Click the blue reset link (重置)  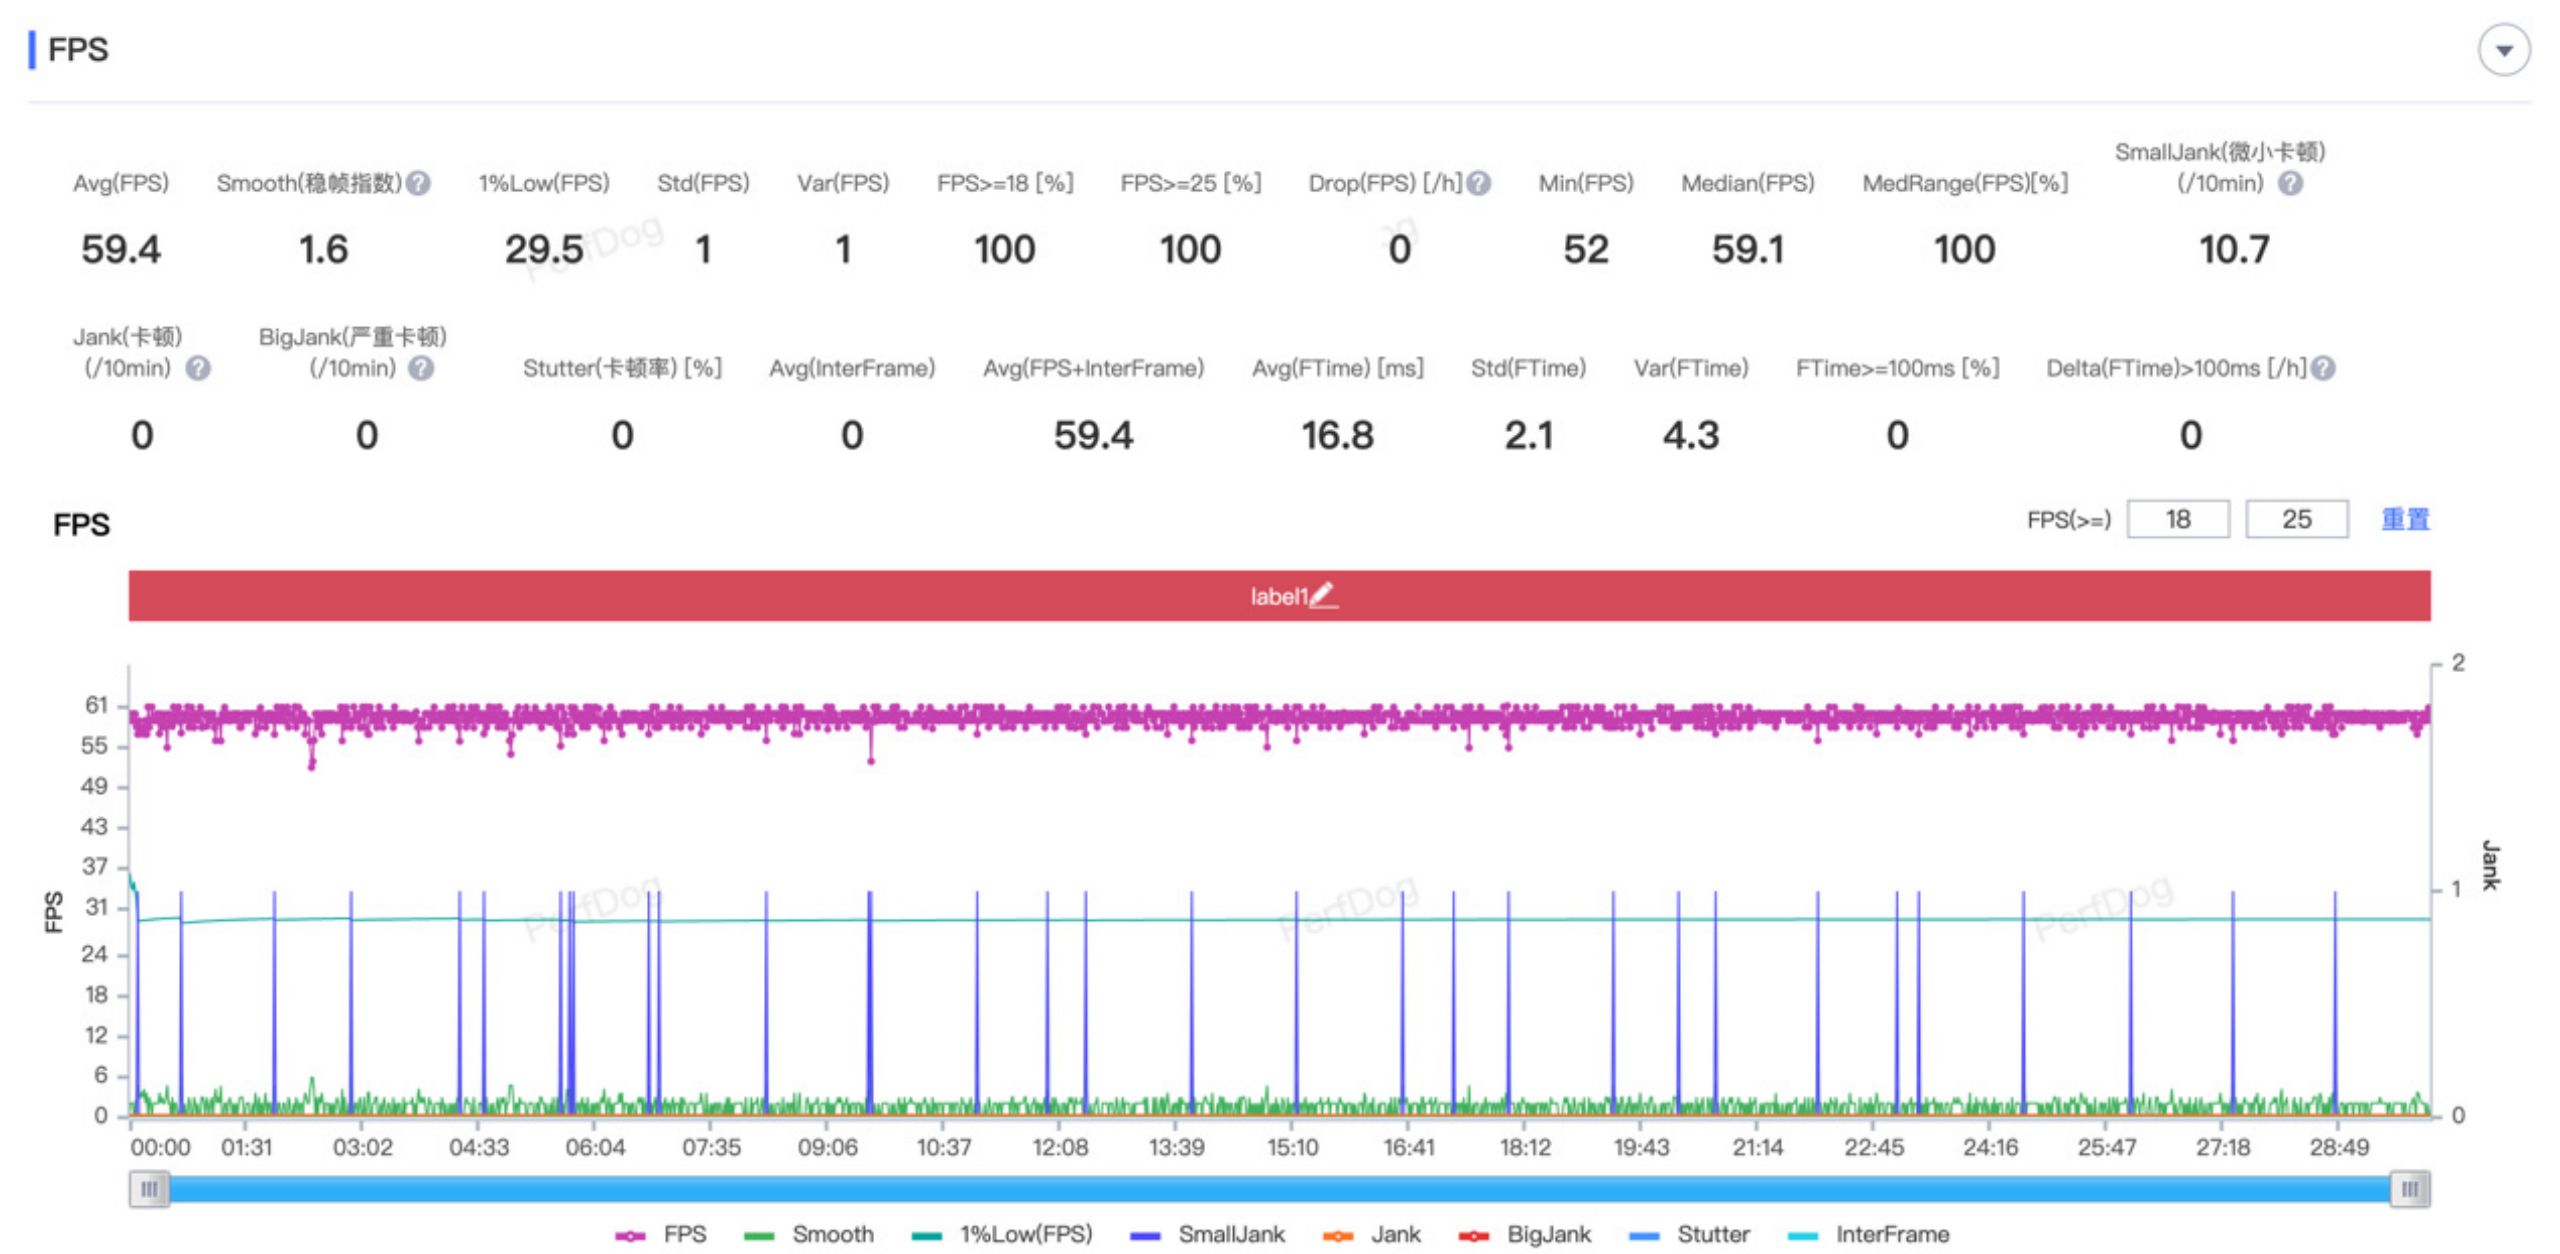[2404, 519]
